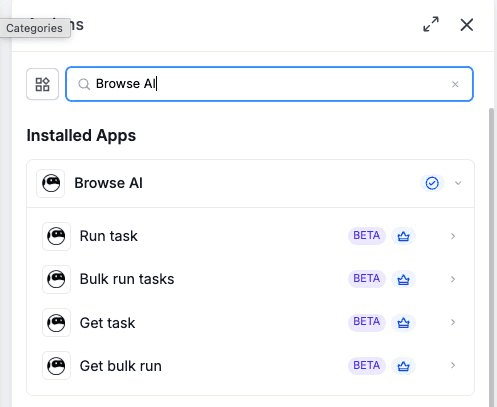
Task: Click the Run task robot icon
Action: pyautogui.click(x=56, y=236)
